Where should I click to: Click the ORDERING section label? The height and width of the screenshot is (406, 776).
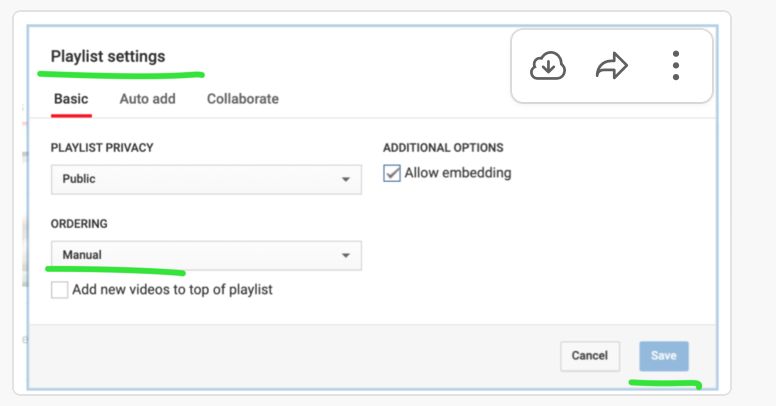pos(79,224)
